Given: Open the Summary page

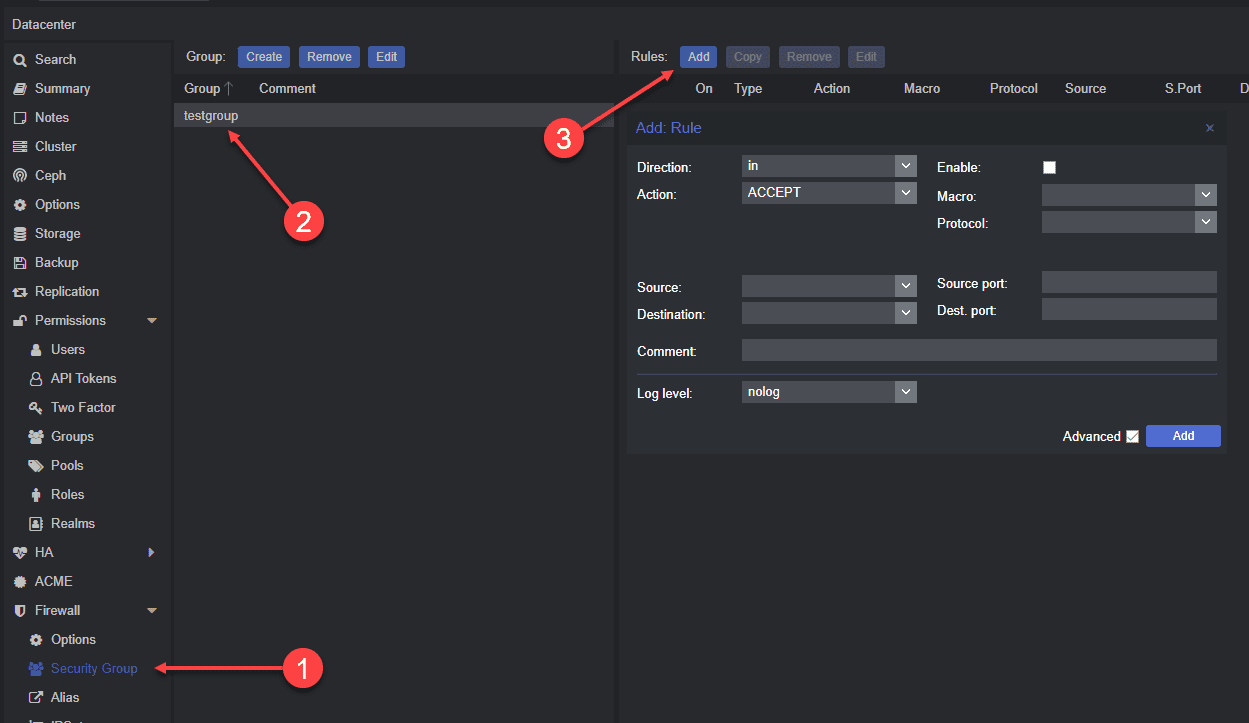Looking at the screenshot, I should tap(62, 89).
